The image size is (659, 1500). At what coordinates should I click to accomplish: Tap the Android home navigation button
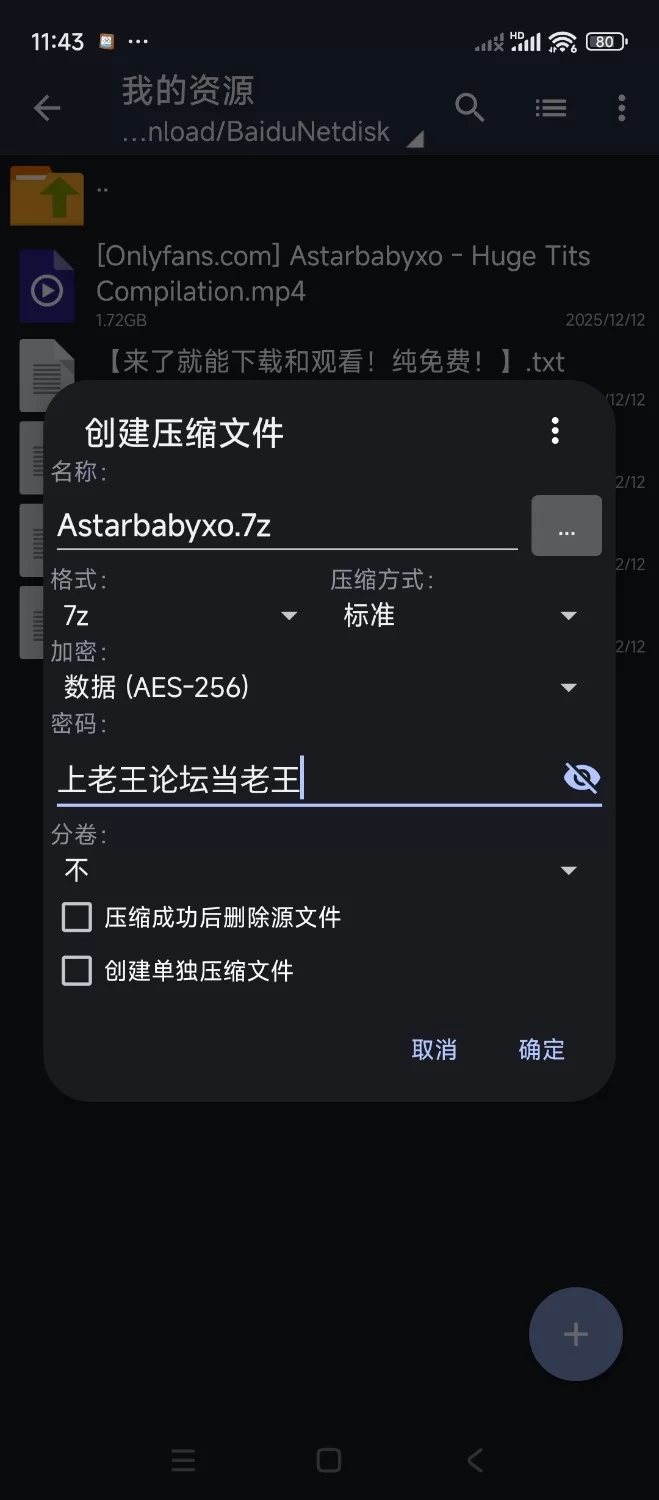(x=329, y=1461)
